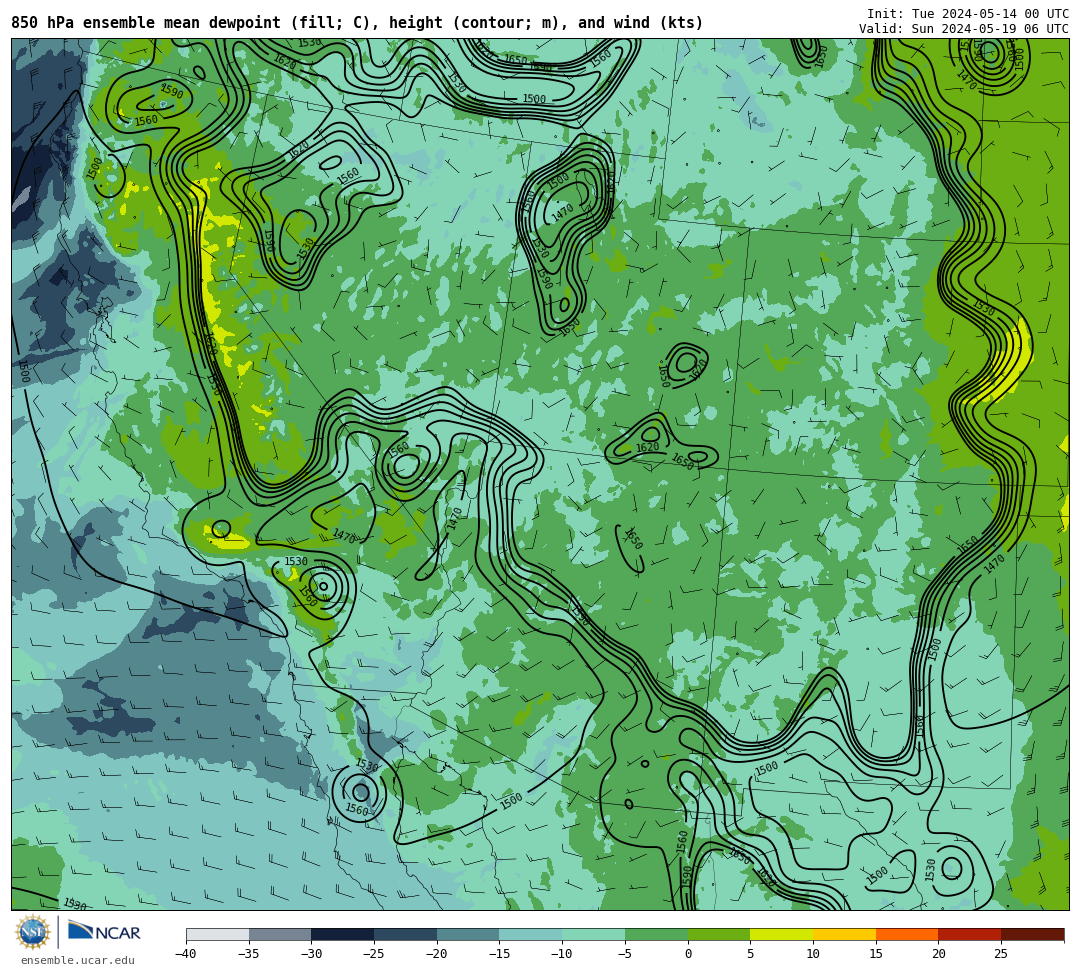This screenshot has width=1080, height=973.
Task: Click the Init time text
Action: [968, 14]
